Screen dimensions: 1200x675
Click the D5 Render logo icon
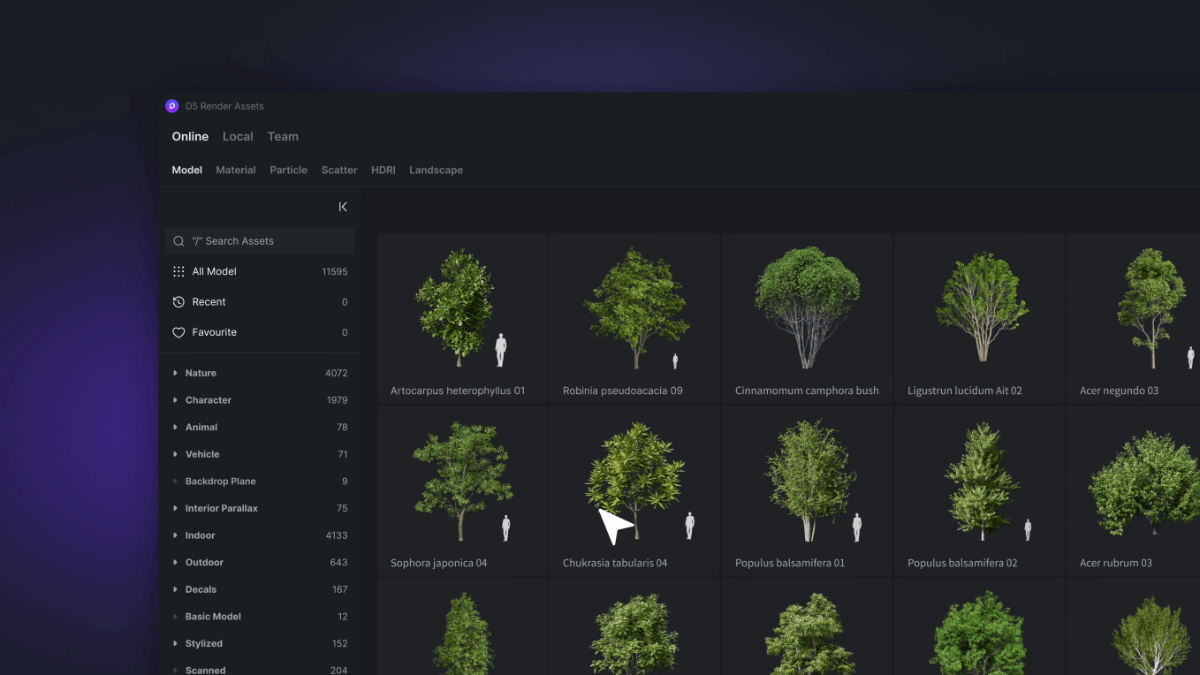tap(170, 105)
